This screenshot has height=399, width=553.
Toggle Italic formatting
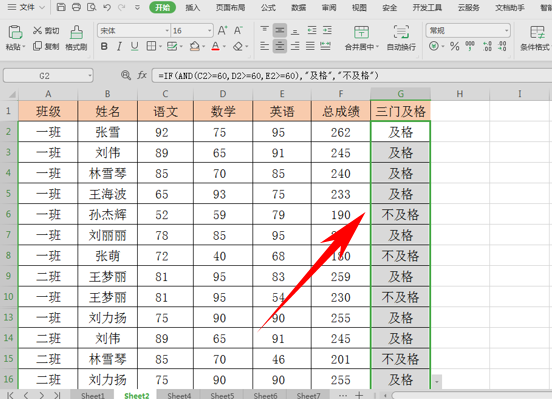coord(119,46)
